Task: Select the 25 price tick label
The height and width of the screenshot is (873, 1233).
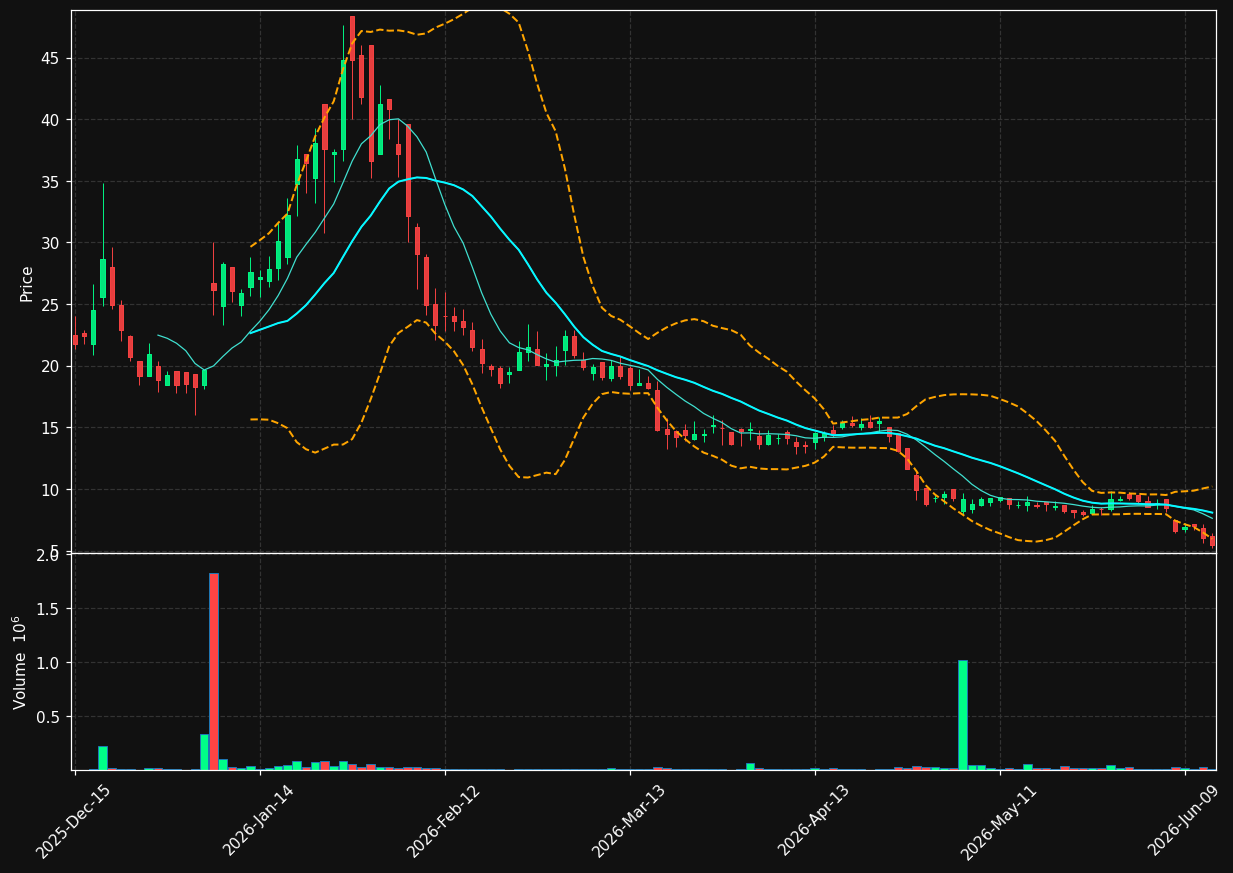Action: click(x=51, y=305)
